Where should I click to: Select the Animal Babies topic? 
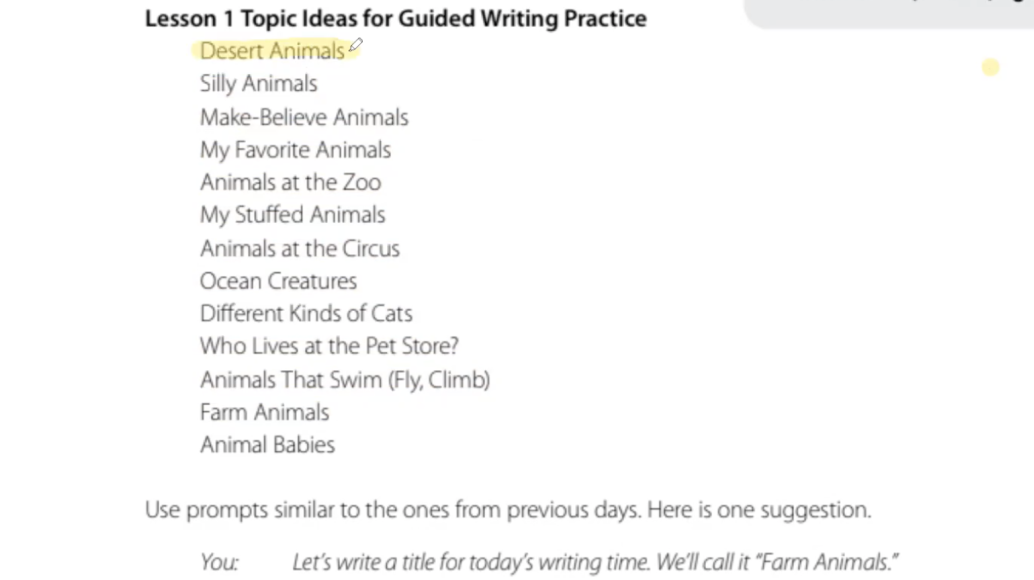pyautogui.click(x=267, y=445)
